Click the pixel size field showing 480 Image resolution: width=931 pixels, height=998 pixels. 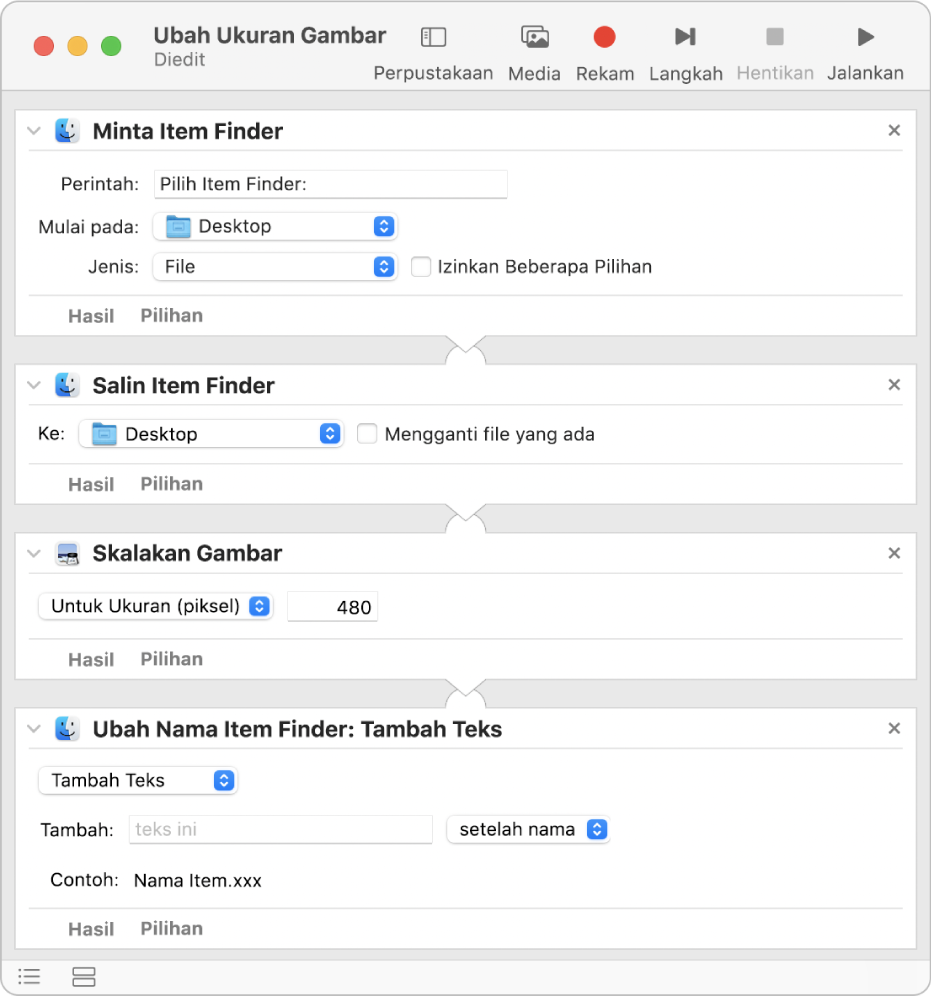coord(333,607)
